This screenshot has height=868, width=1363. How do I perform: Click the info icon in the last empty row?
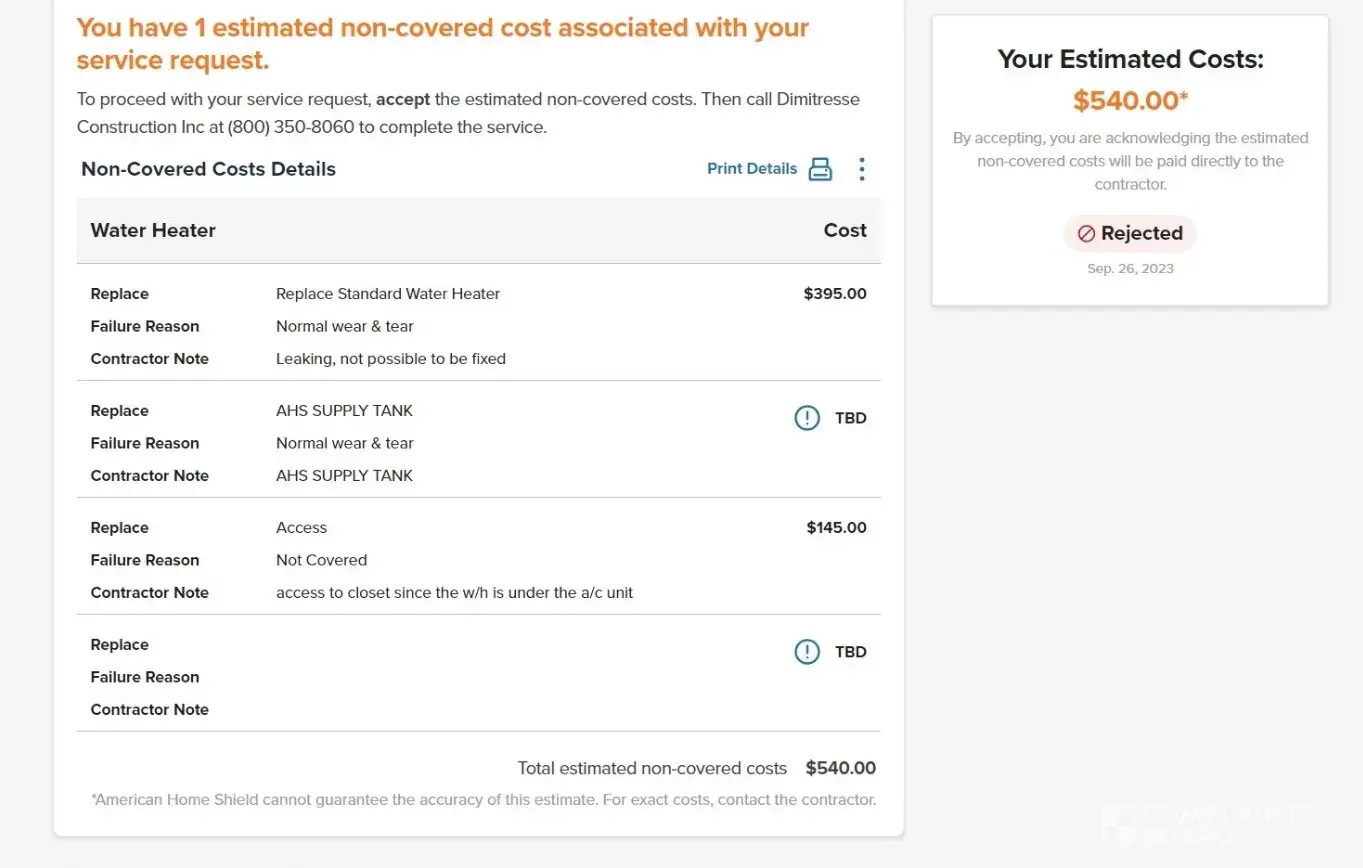pos(807,652)
